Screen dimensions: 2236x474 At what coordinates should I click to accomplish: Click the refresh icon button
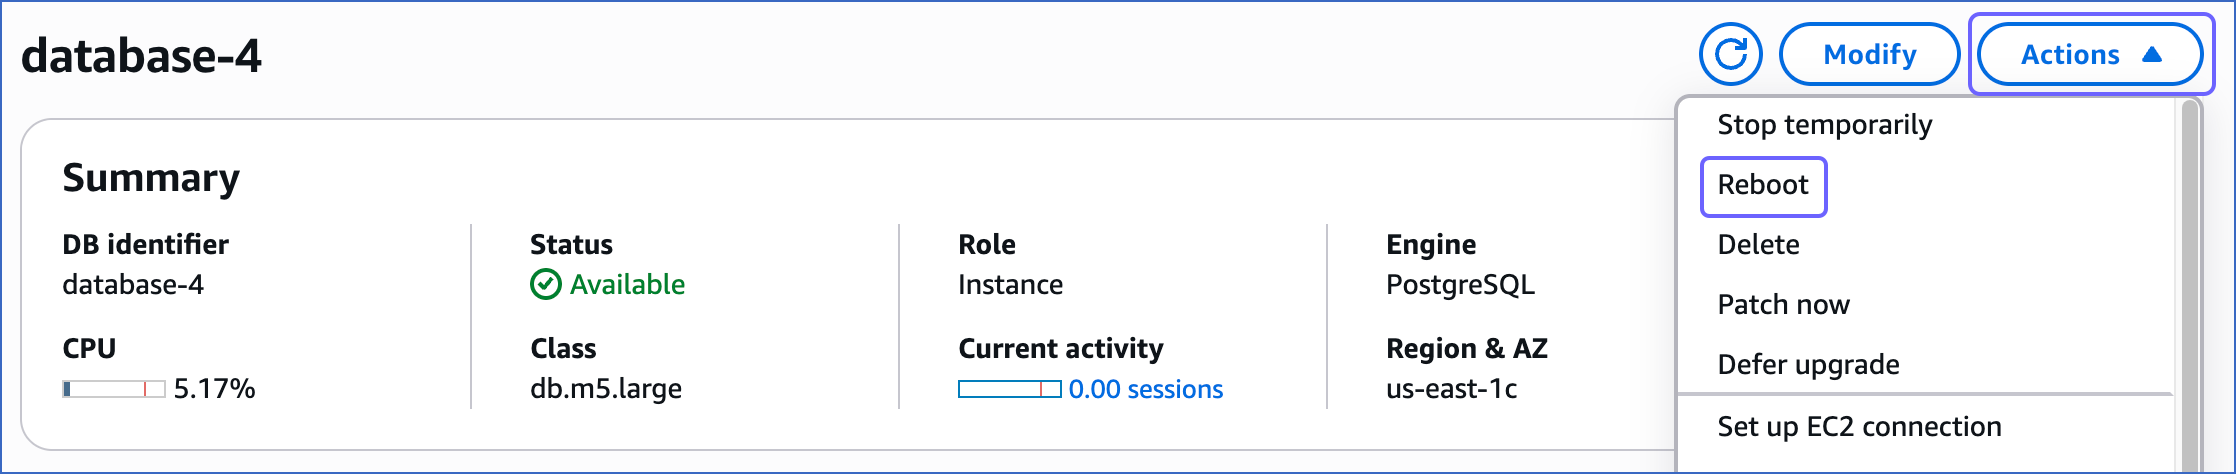coord(1730,54)
